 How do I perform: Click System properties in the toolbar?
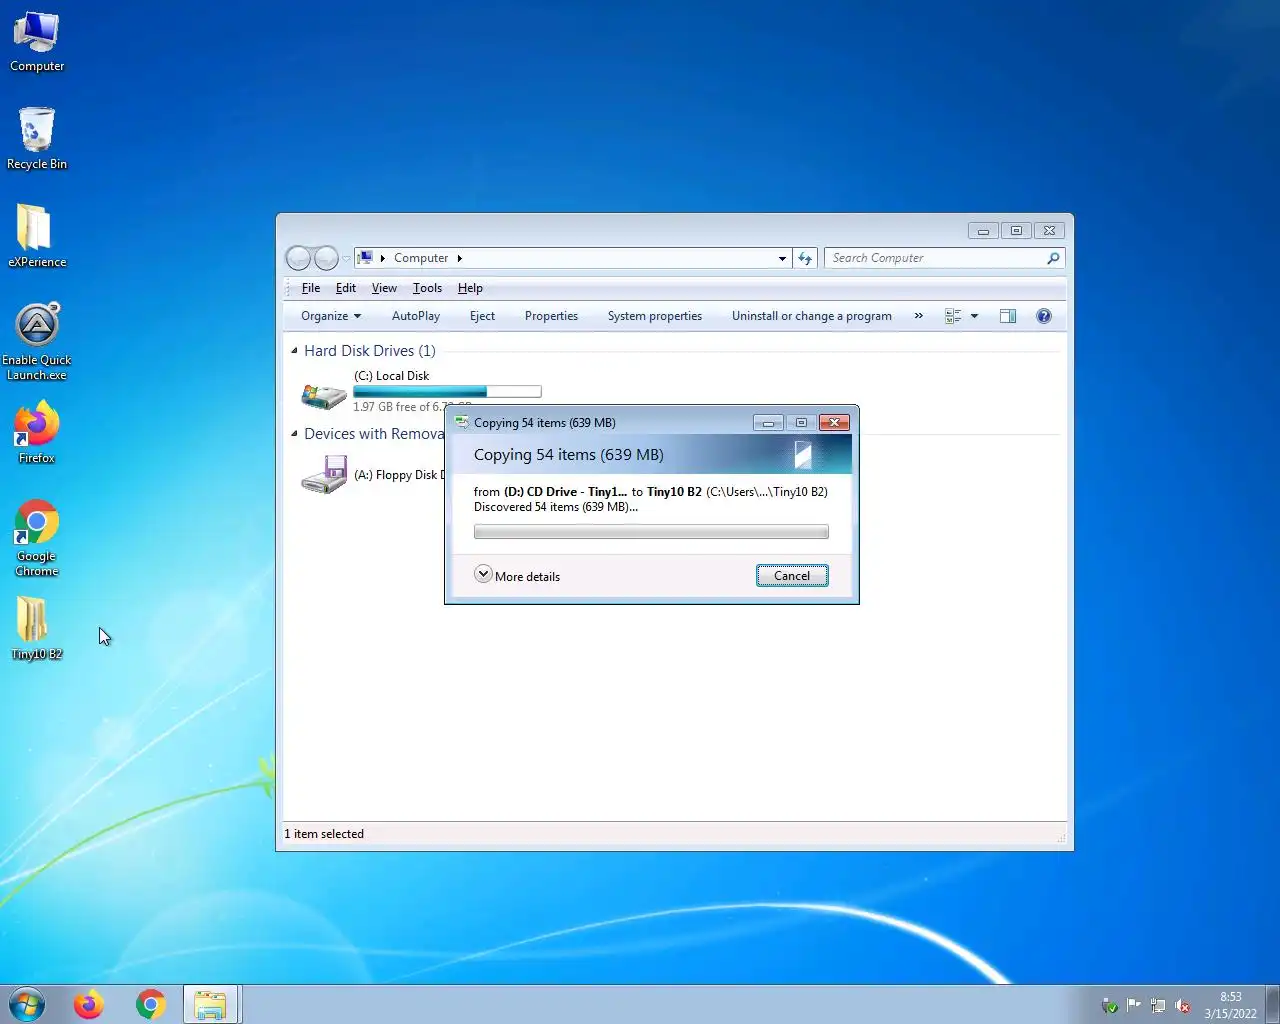(655, 316)
